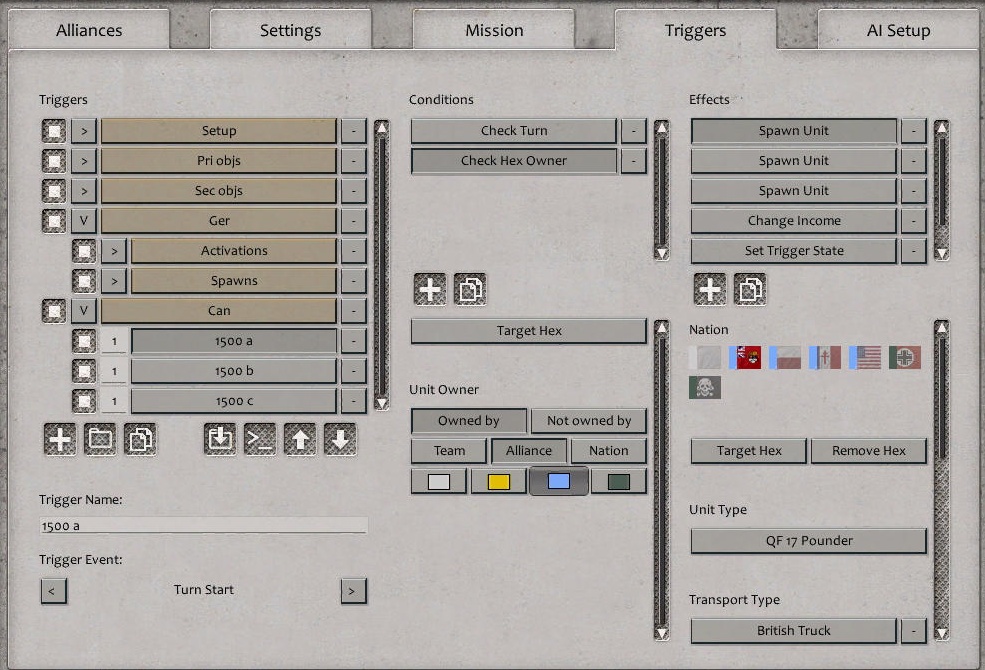985x670 pixels.
Task: Click the add condition plus icon
Action: click(x=429, y=288)
